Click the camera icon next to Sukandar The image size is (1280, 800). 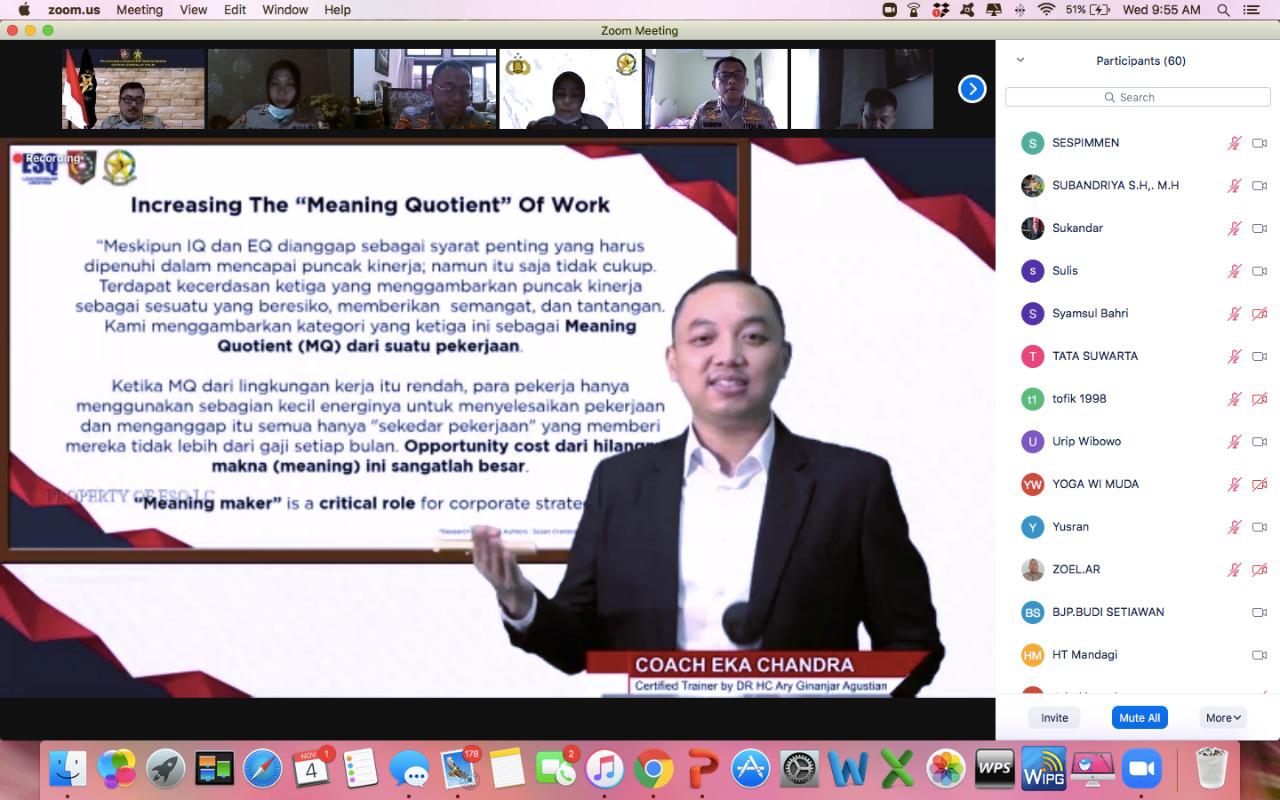(1259, 228)
